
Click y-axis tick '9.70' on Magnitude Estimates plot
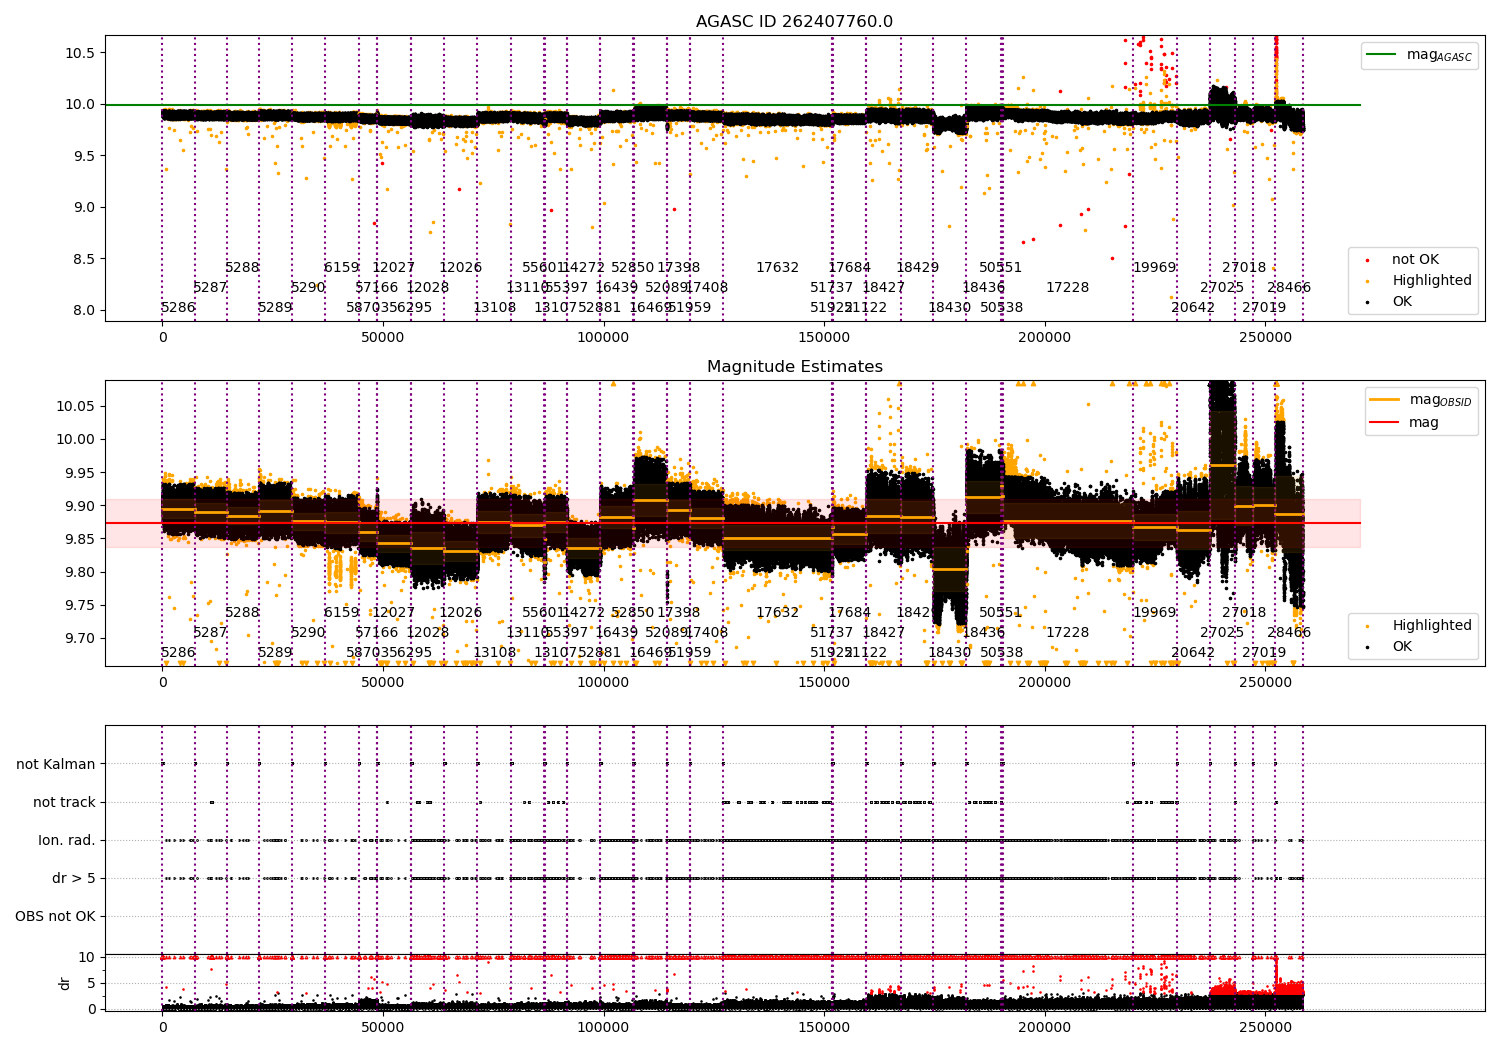tap(81, 639)
